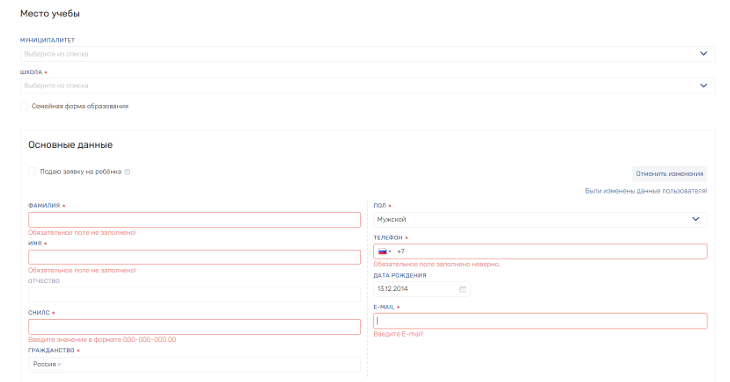Open the Муниципалитет dropdown list

[367, 54]
